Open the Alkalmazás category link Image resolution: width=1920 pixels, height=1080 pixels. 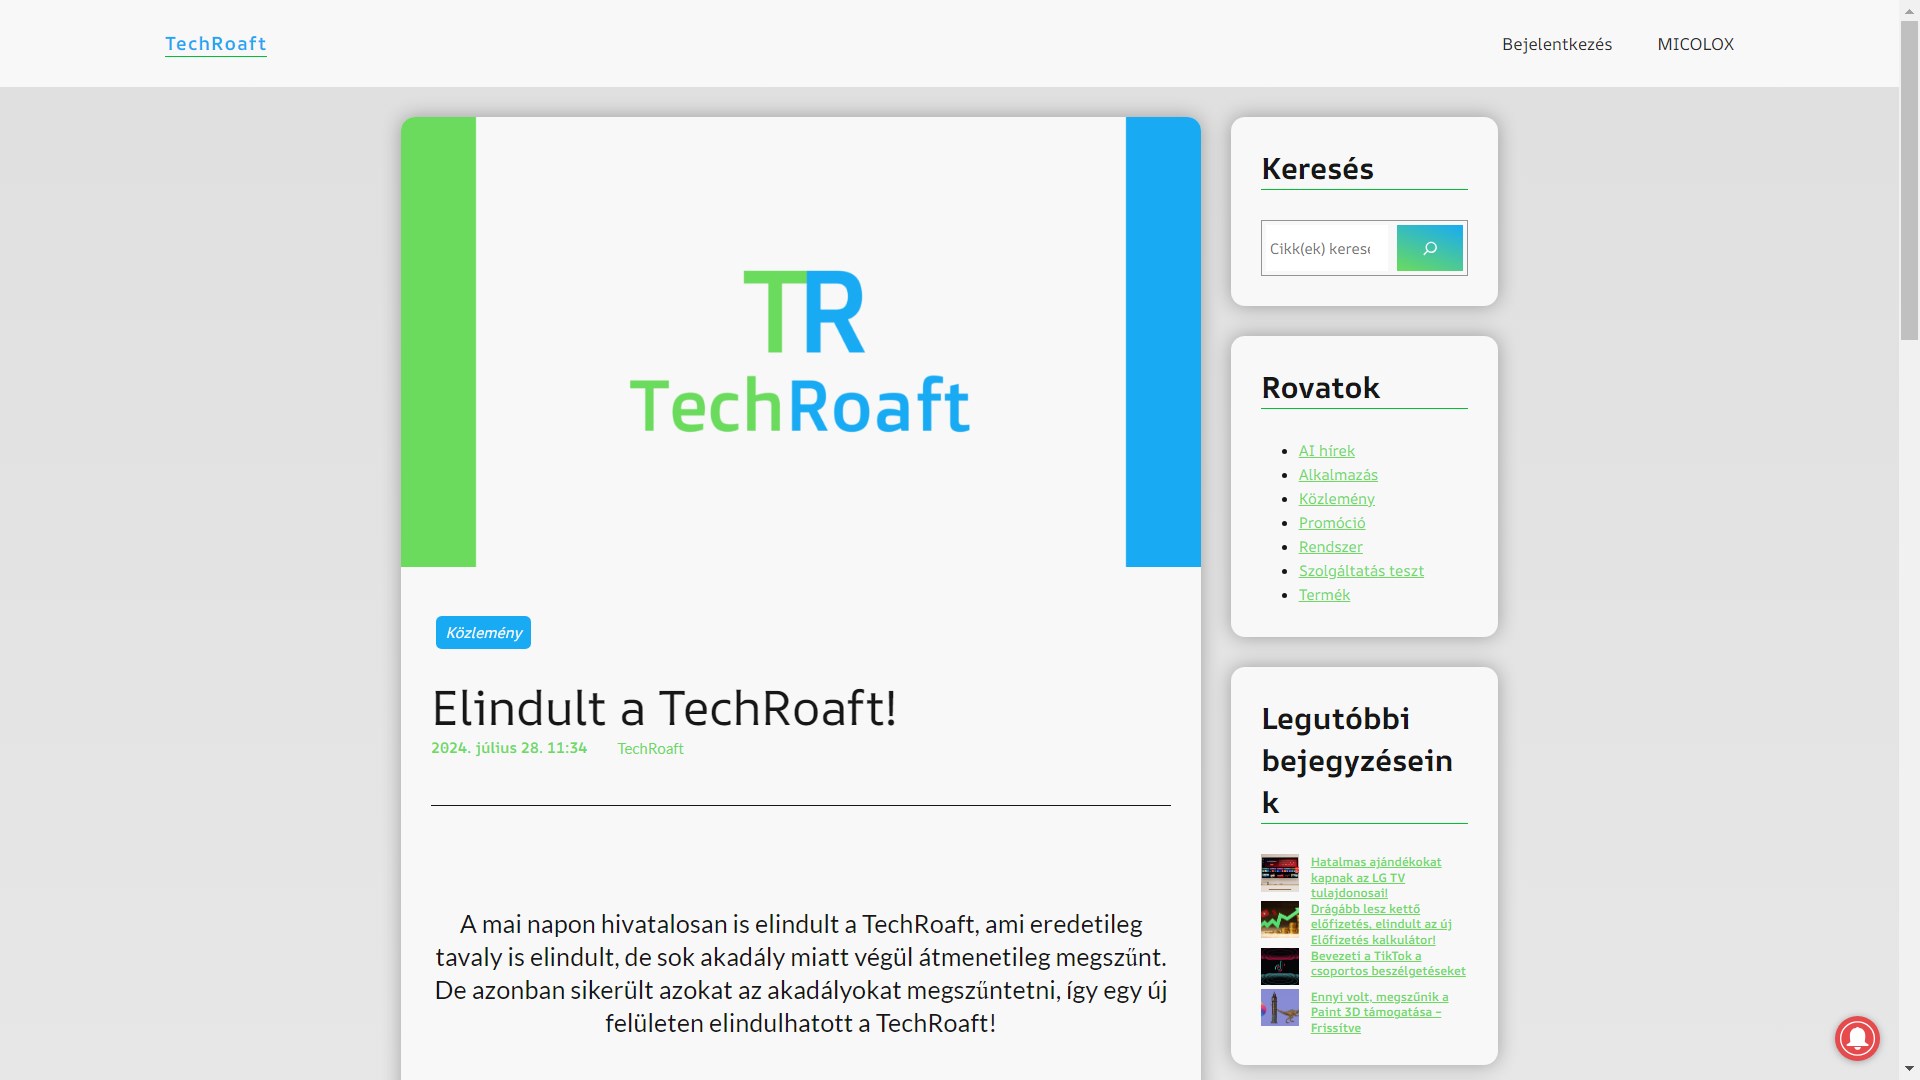point(1337,475)
